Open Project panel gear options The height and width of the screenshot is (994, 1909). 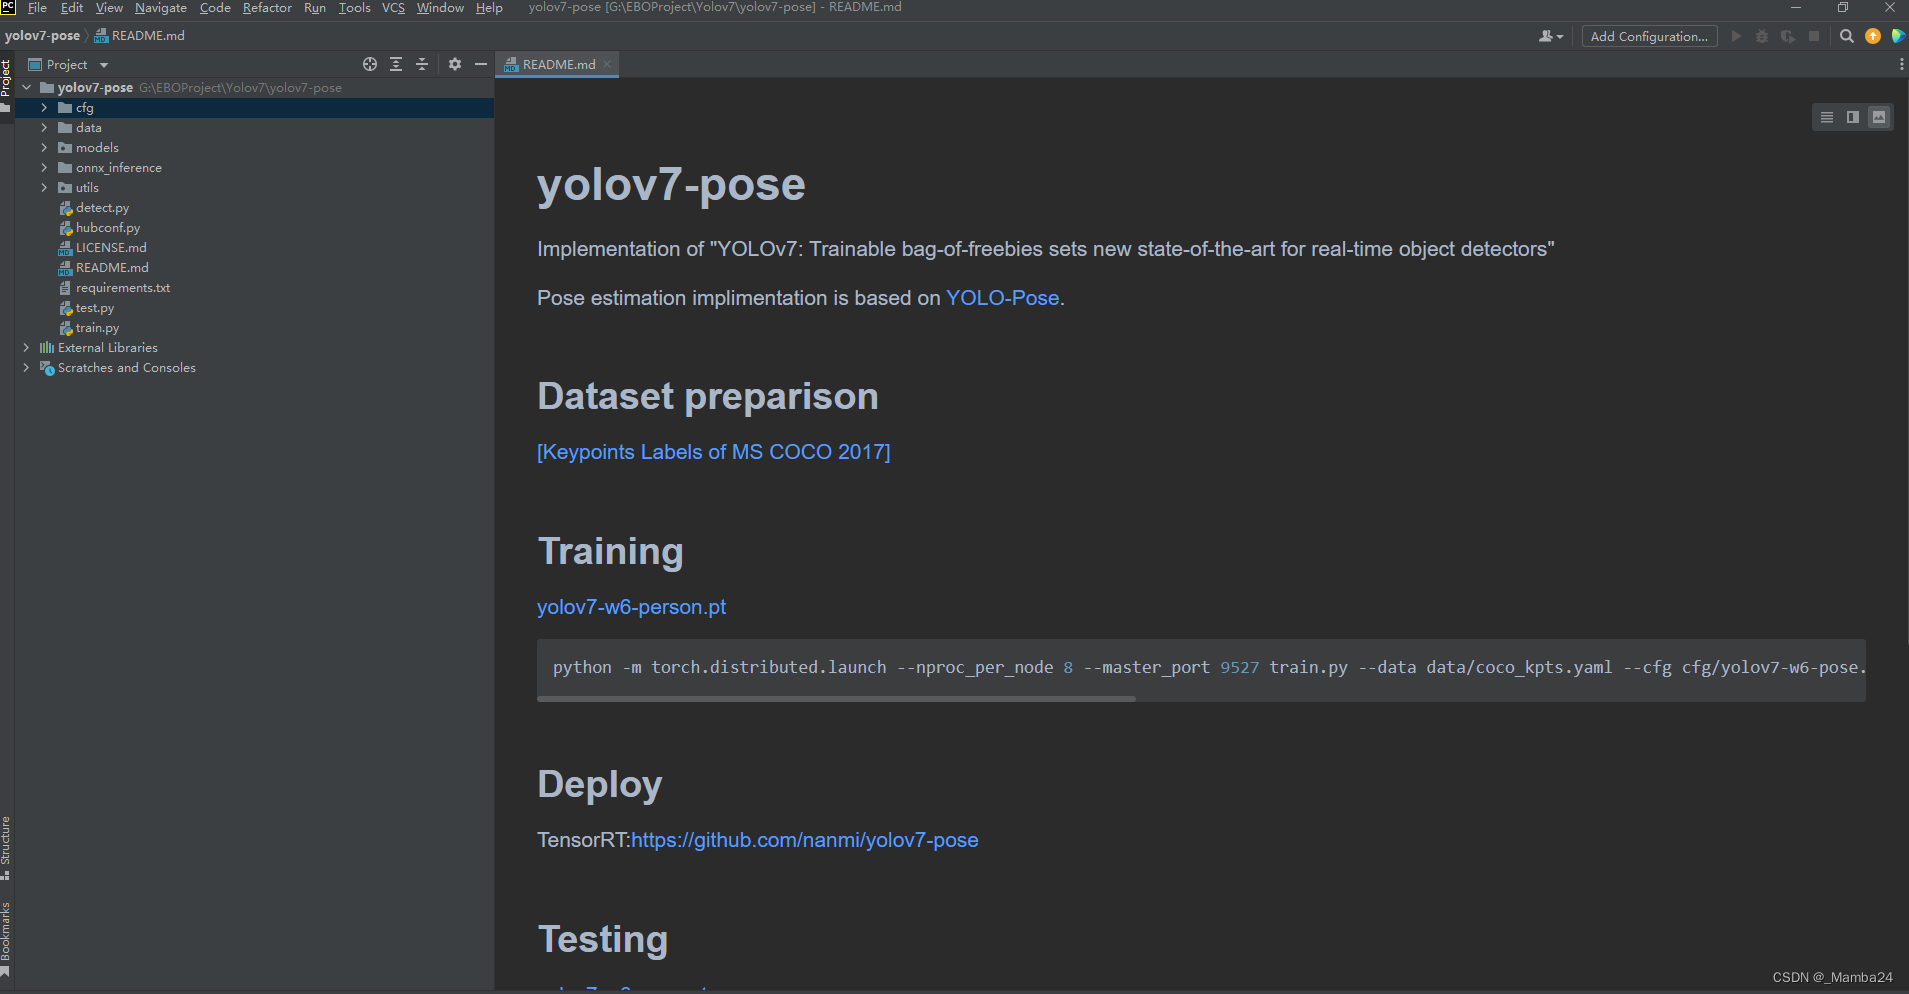(455, 64)
